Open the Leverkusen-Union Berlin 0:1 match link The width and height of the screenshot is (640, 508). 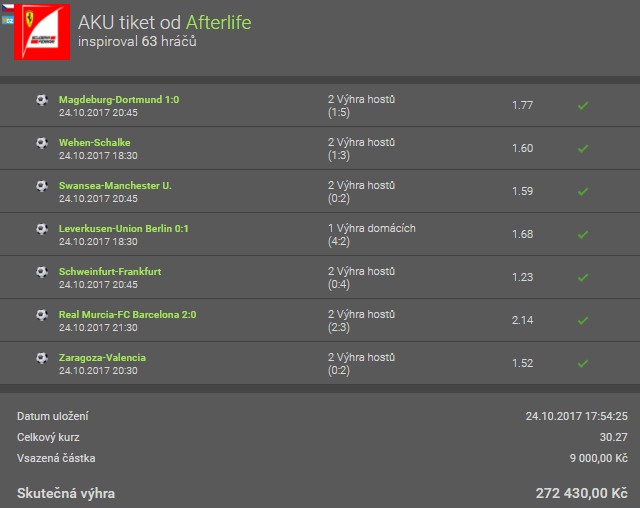coord(124,229)
